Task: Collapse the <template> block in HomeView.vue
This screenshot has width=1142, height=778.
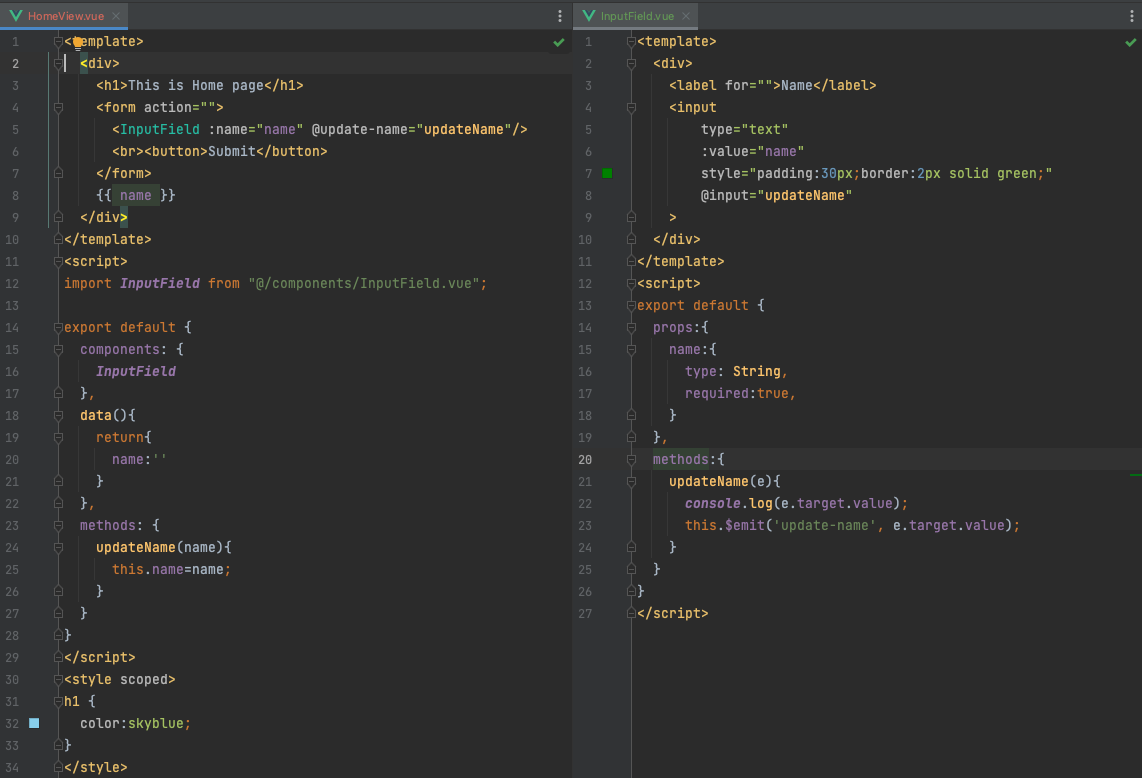Action: pos(58,42)
